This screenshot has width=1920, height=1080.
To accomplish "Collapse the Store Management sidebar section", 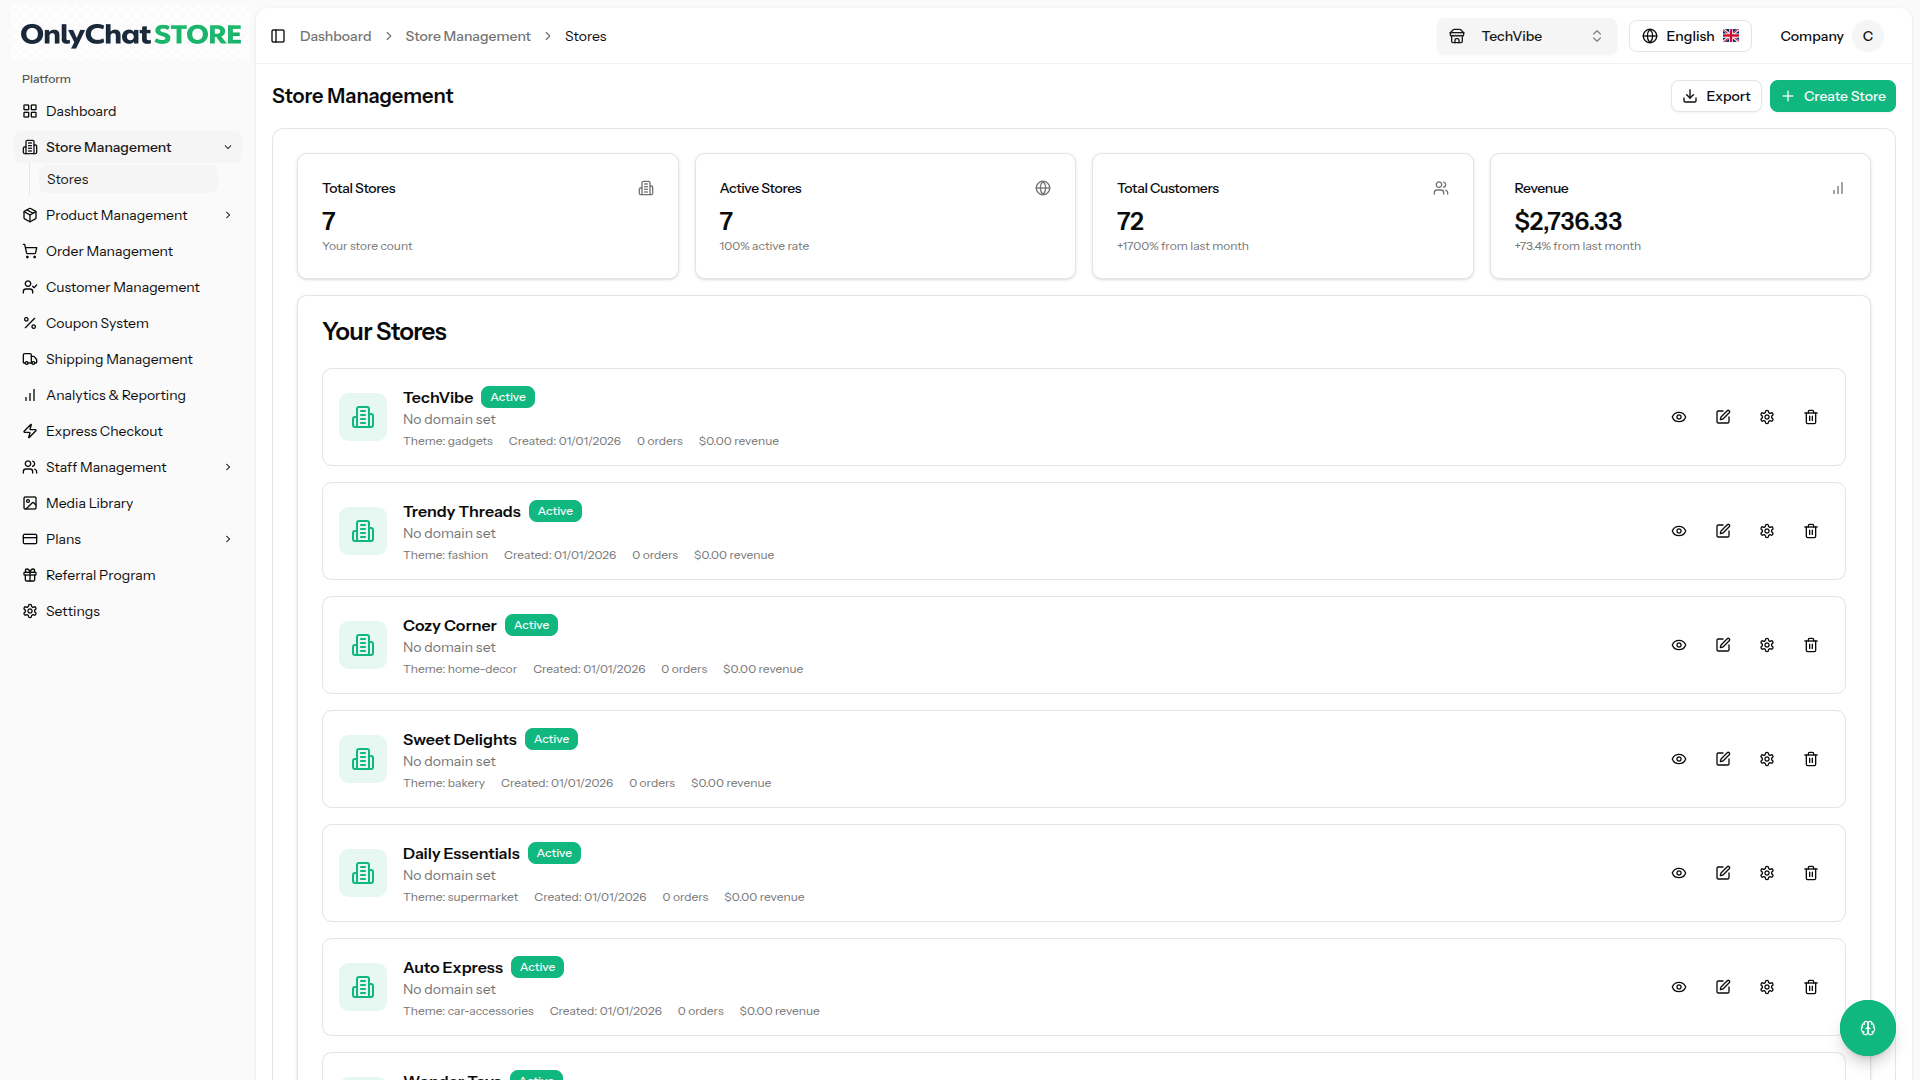I will point(128,147).
